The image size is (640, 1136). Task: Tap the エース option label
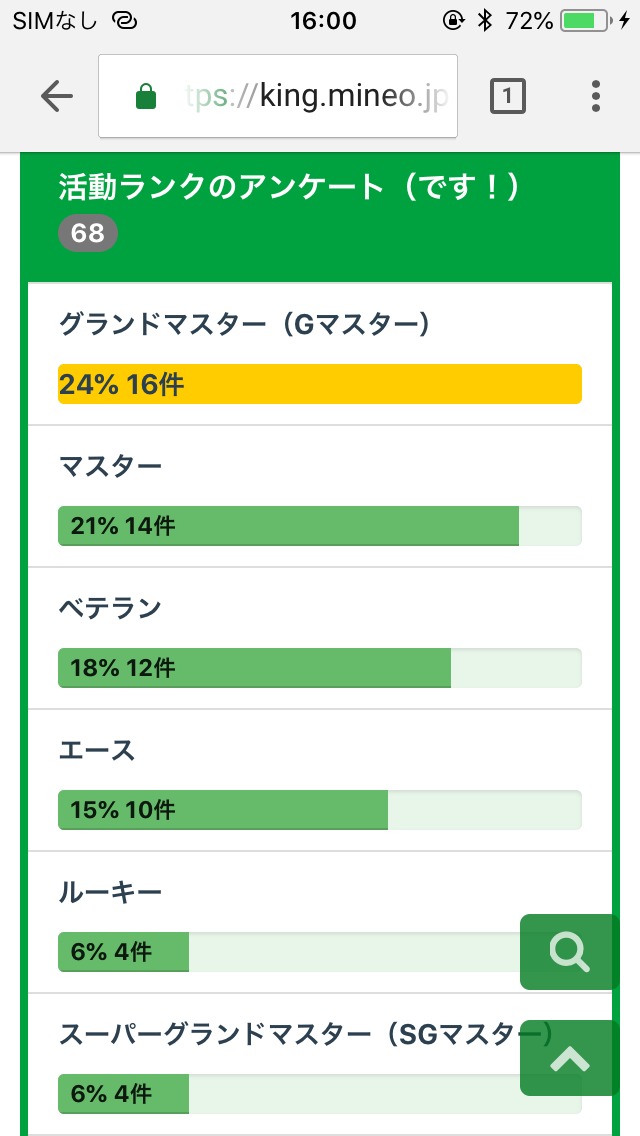(96, 750)
